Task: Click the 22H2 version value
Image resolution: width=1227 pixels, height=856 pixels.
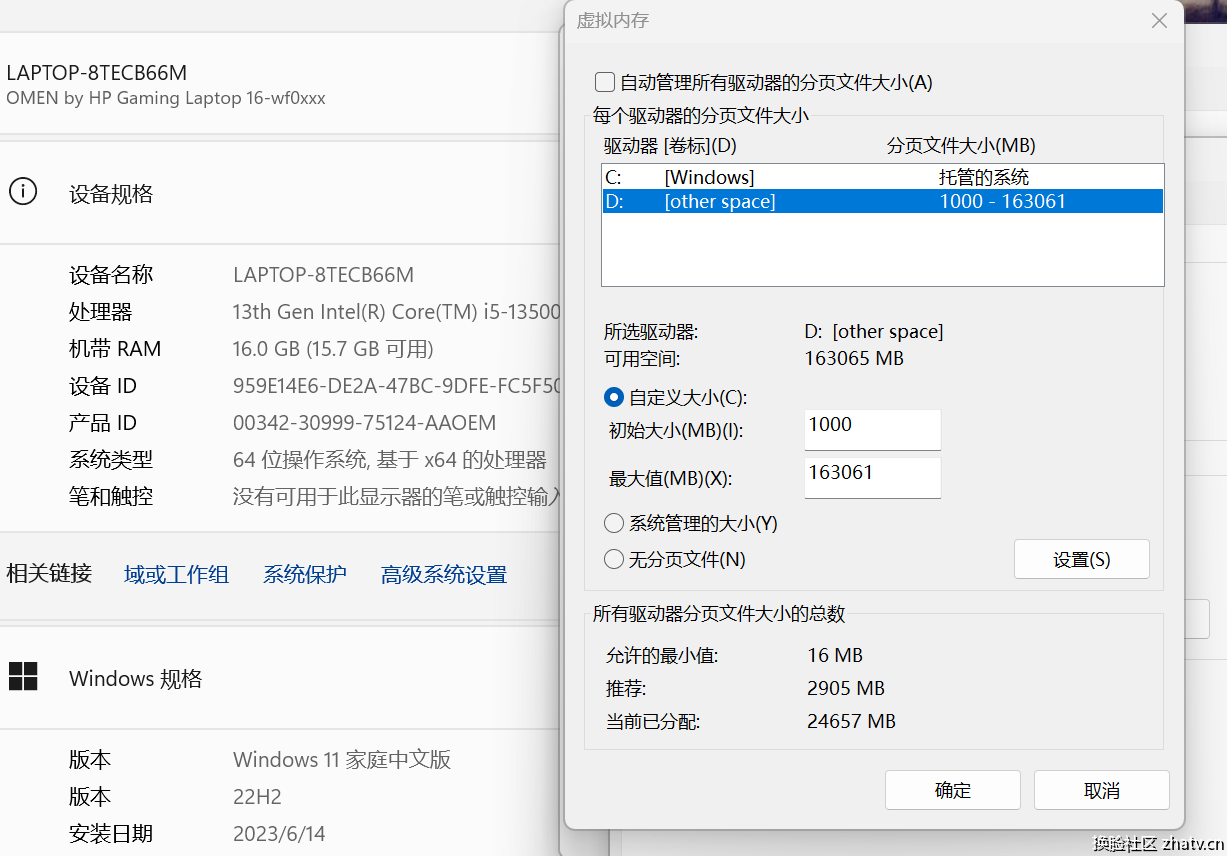Action: point(257,797)
